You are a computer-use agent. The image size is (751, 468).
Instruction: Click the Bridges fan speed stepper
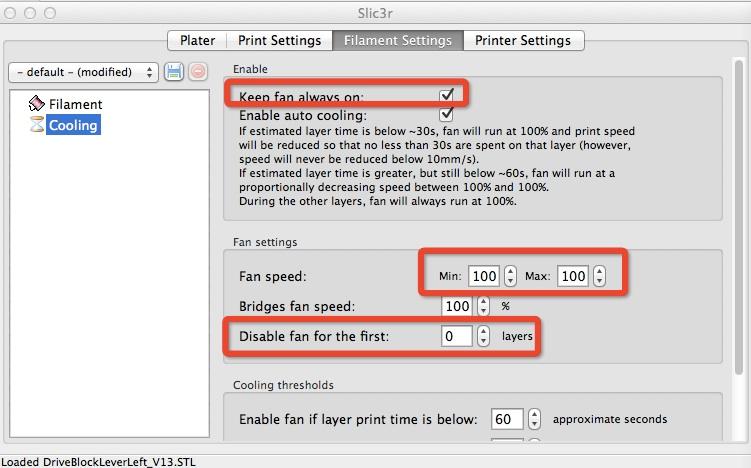(x=484, y=306)
